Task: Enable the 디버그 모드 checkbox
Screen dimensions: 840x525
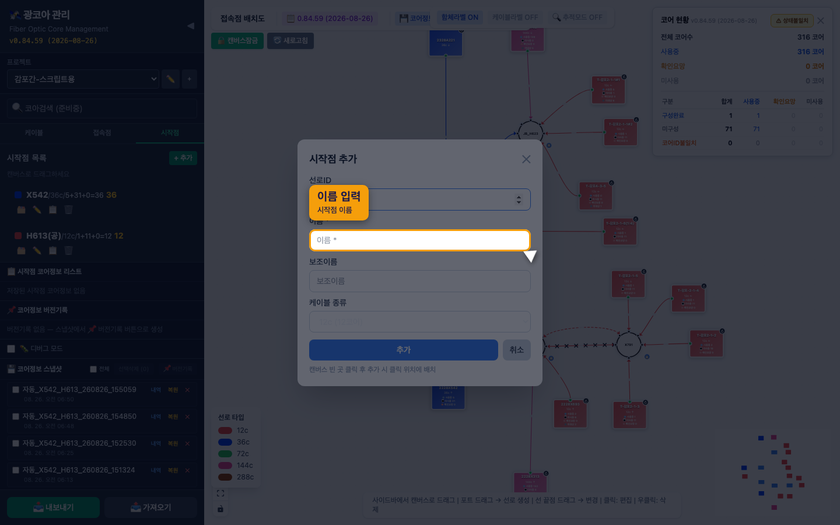Action: (11, 349)
